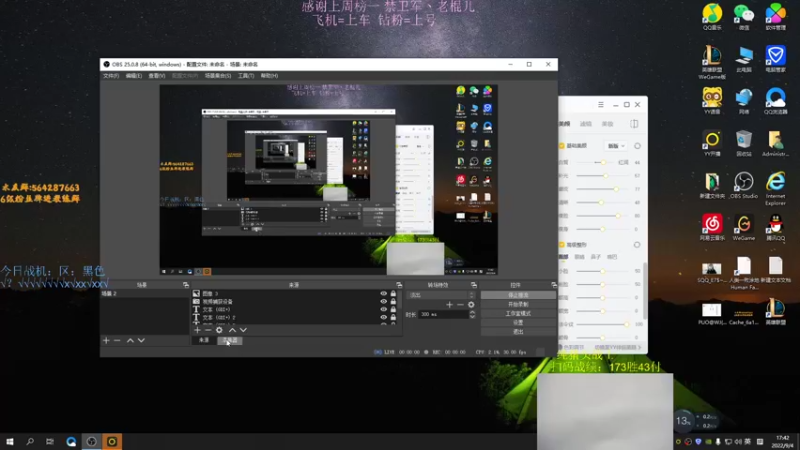Toggle the basic beauty yellow checkbox
Image resolution: width=800 pixels, height=450 pixels.
[562, 146]
